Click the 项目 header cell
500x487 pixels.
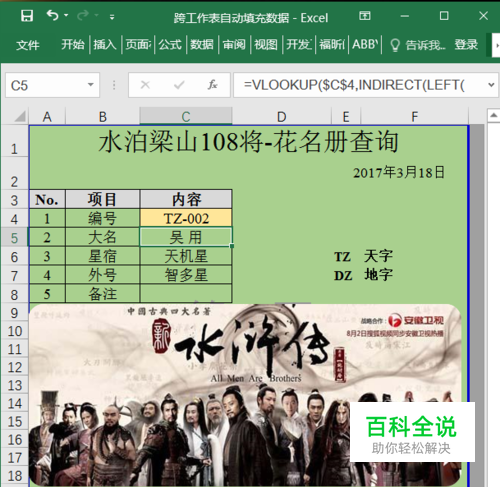tap(102, 199)
